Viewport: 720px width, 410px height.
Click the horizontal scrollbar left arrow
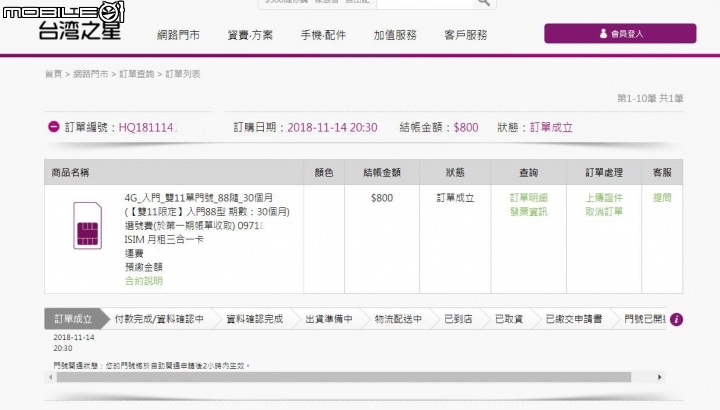click(51, 377)
